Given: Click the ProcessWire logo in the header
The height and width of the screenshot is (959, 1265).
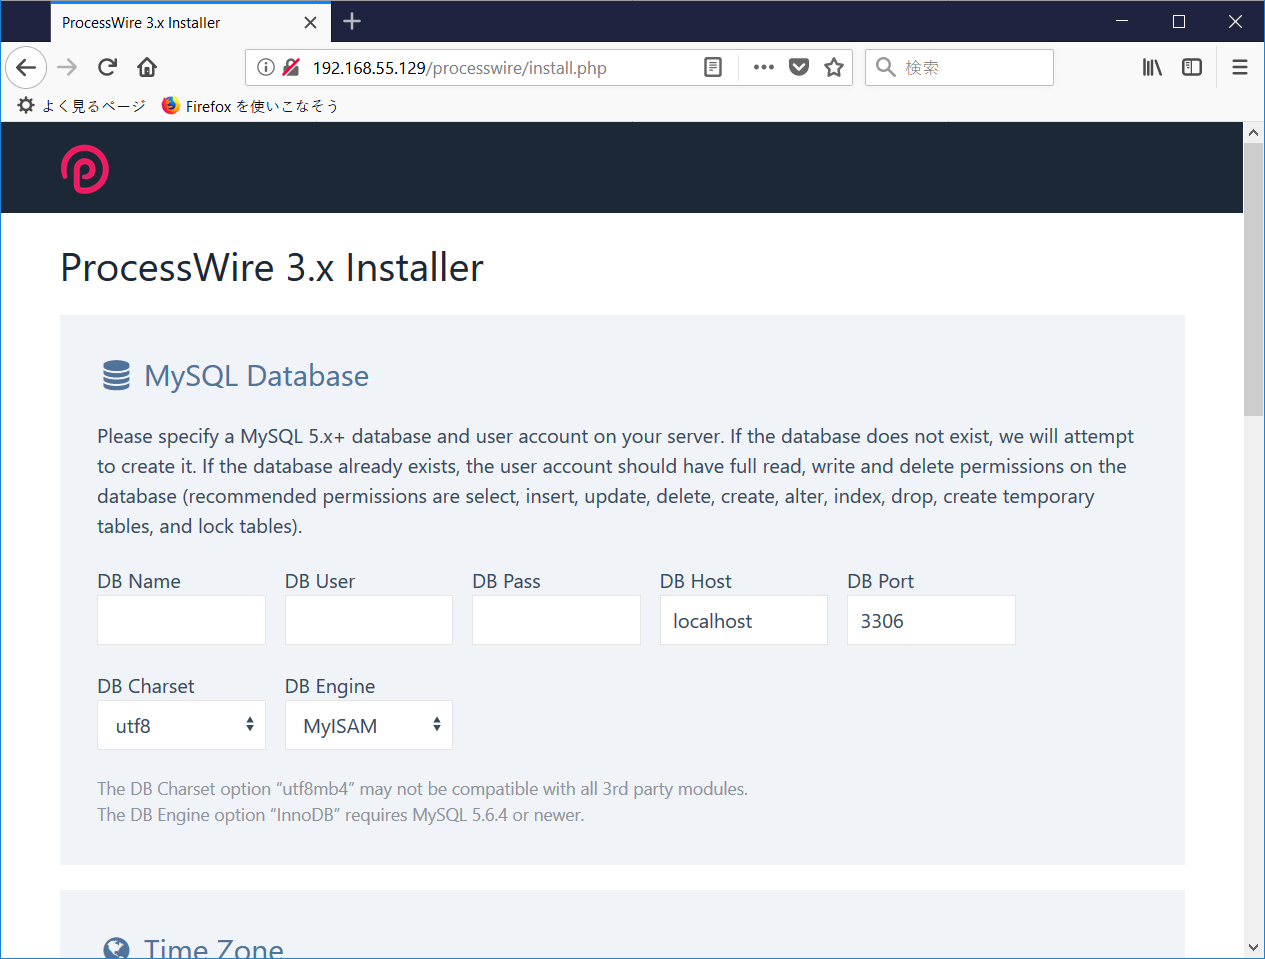Looking at the screenshot, I should 84,168.
